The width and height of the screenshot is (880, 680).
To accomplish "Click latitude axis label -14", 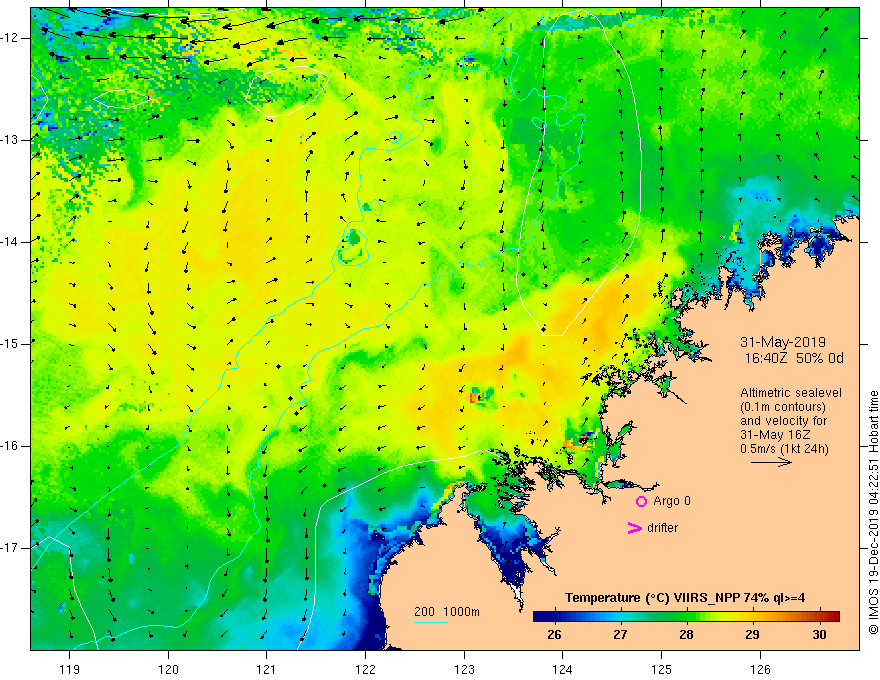I will point(10,242).
